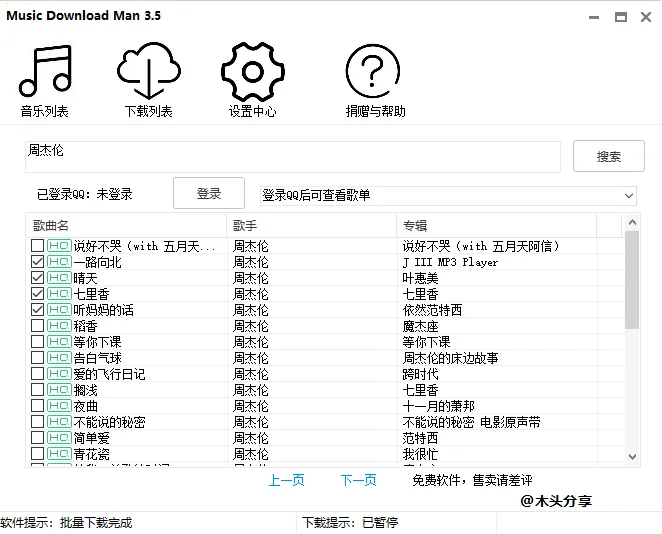Check the 青花瓷 checkbox

[x=38, y=454]
